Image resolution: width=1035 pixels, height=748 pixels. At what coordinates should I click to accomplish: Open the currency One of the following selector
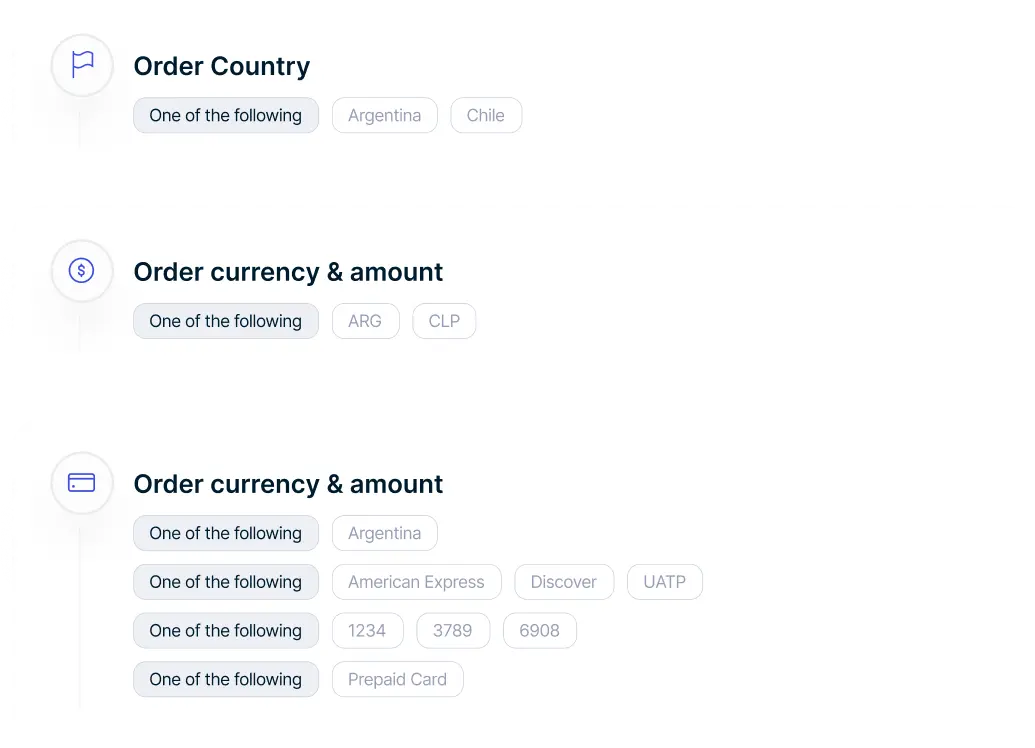tap(225, 321)
